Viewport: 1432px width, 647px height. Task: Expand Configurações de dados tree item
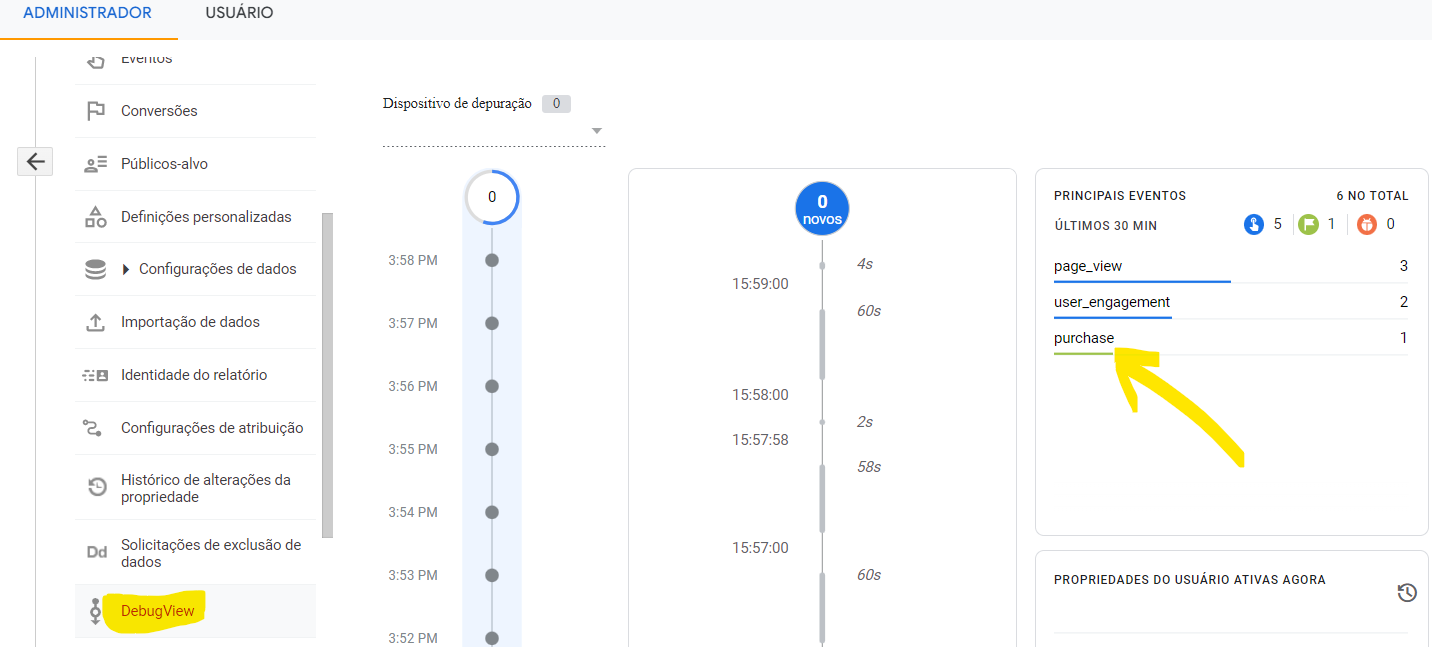pos(126,269)
